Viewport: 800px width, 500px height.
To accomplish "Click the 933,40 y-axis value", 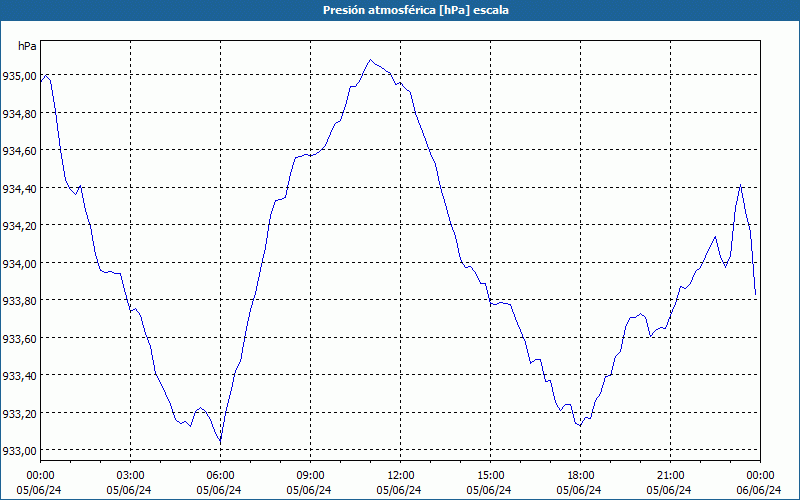I will point(19,376).
